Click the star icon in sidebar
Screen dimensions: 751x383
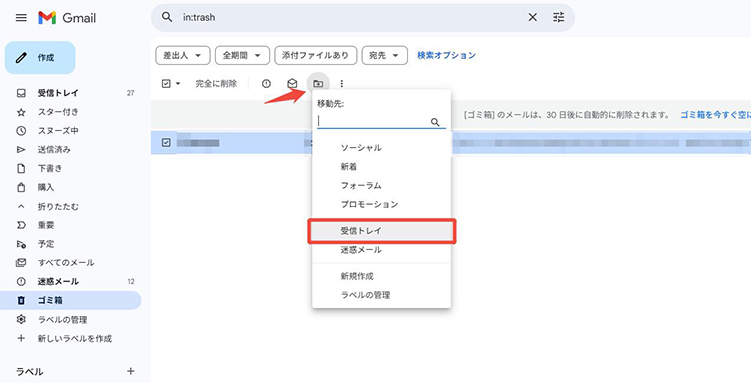(x=21, y=112)
